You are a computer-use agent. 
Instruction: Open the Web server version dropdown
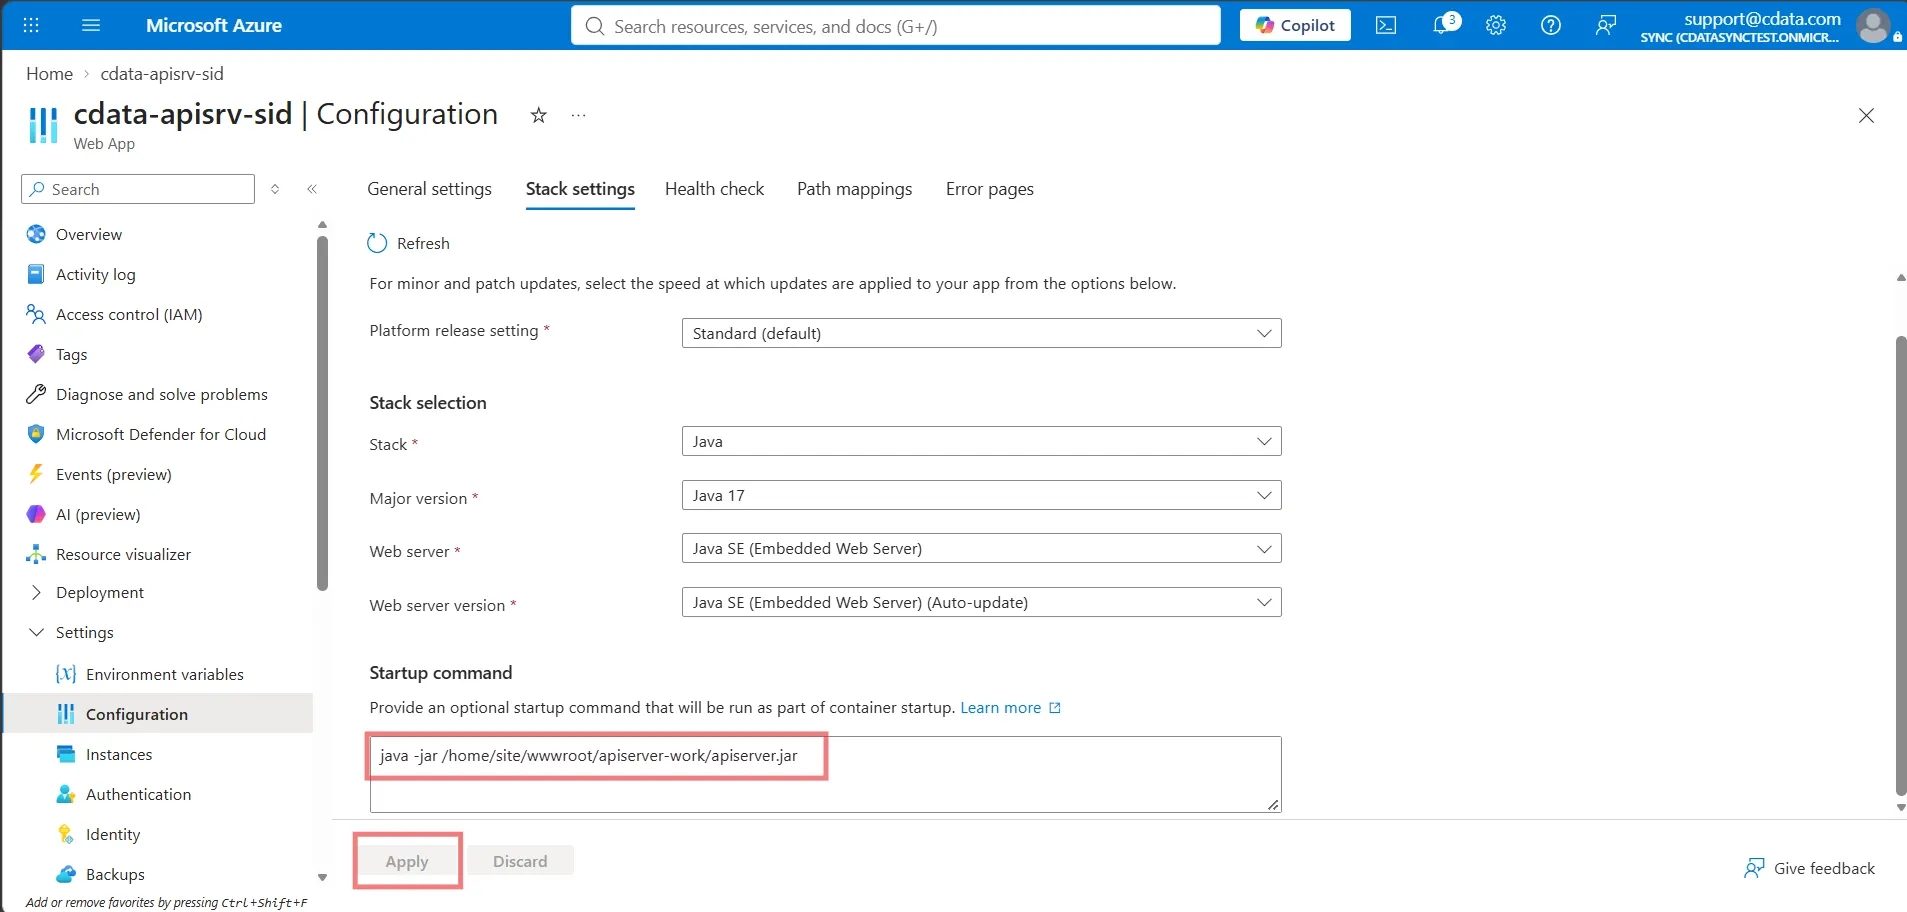(981, 602)
